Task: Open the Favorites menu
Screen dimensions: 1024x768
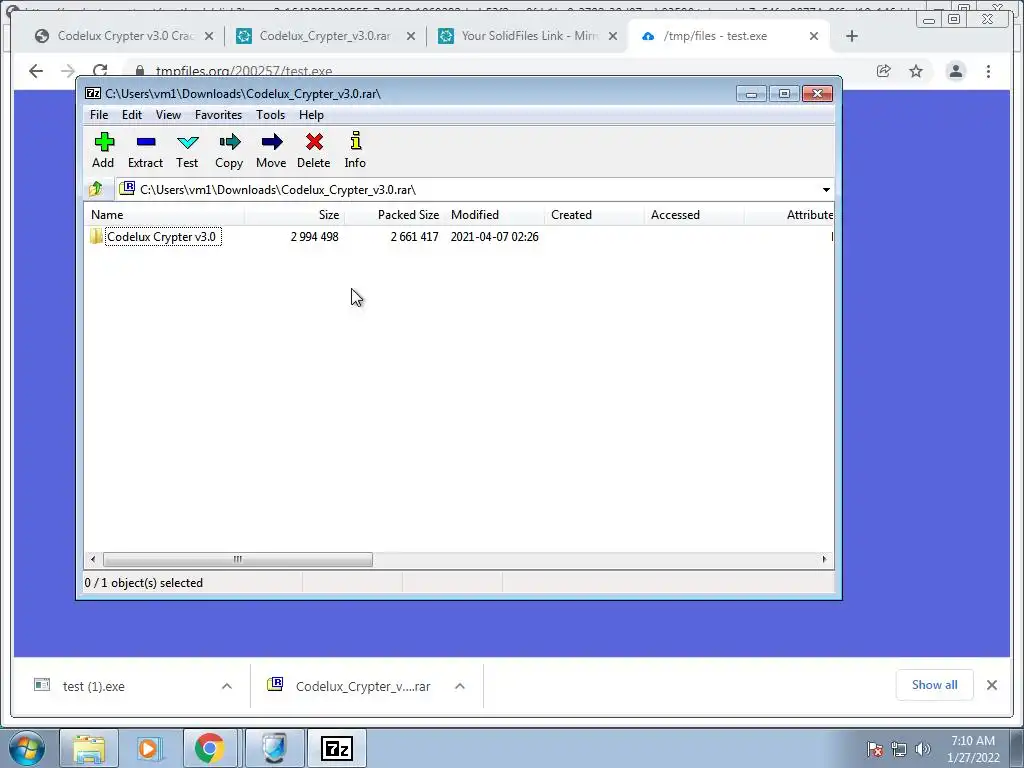Action: [218, 115]
